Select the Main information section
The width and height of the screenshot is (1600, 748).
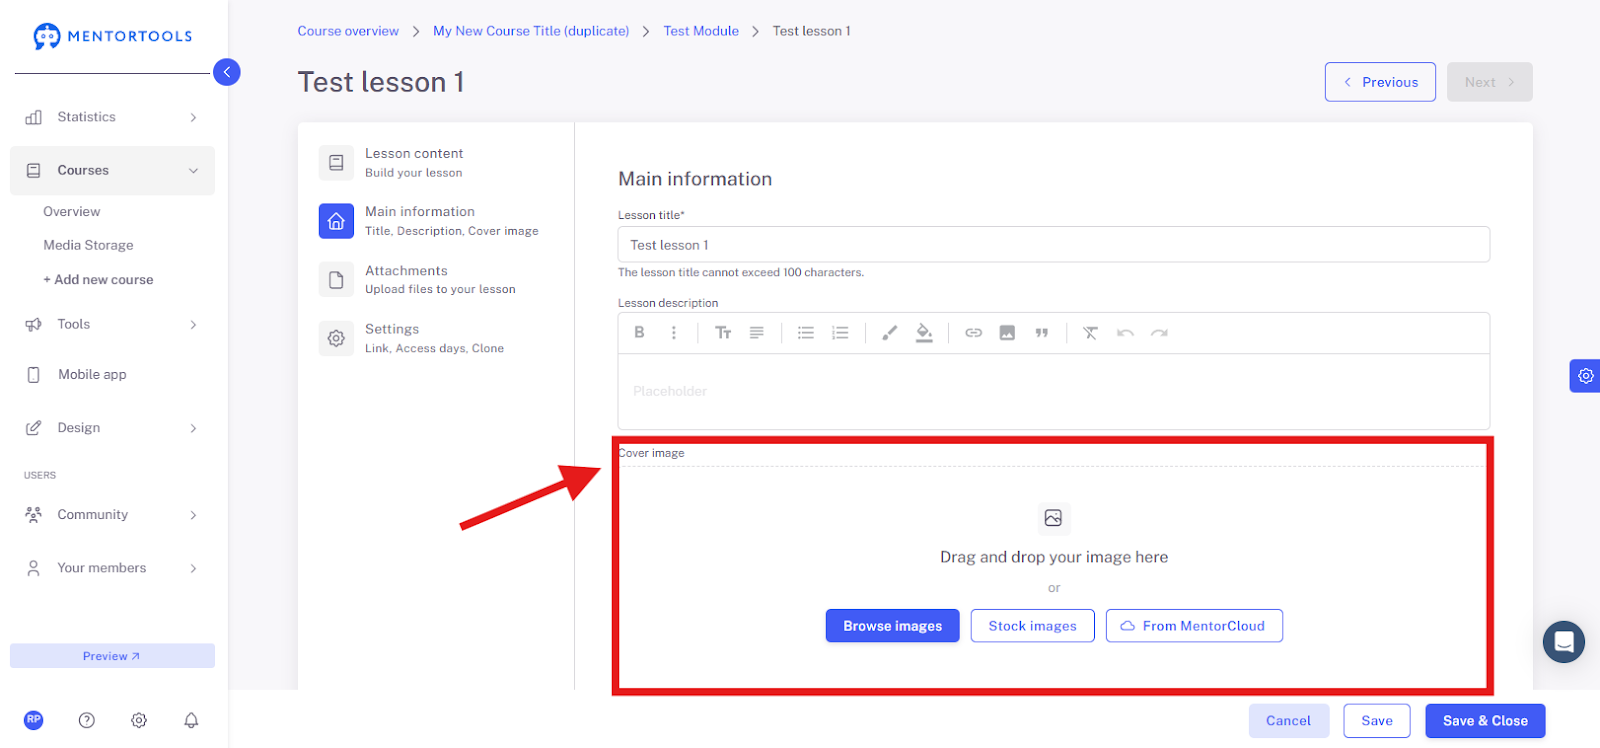tap(435, 221)
